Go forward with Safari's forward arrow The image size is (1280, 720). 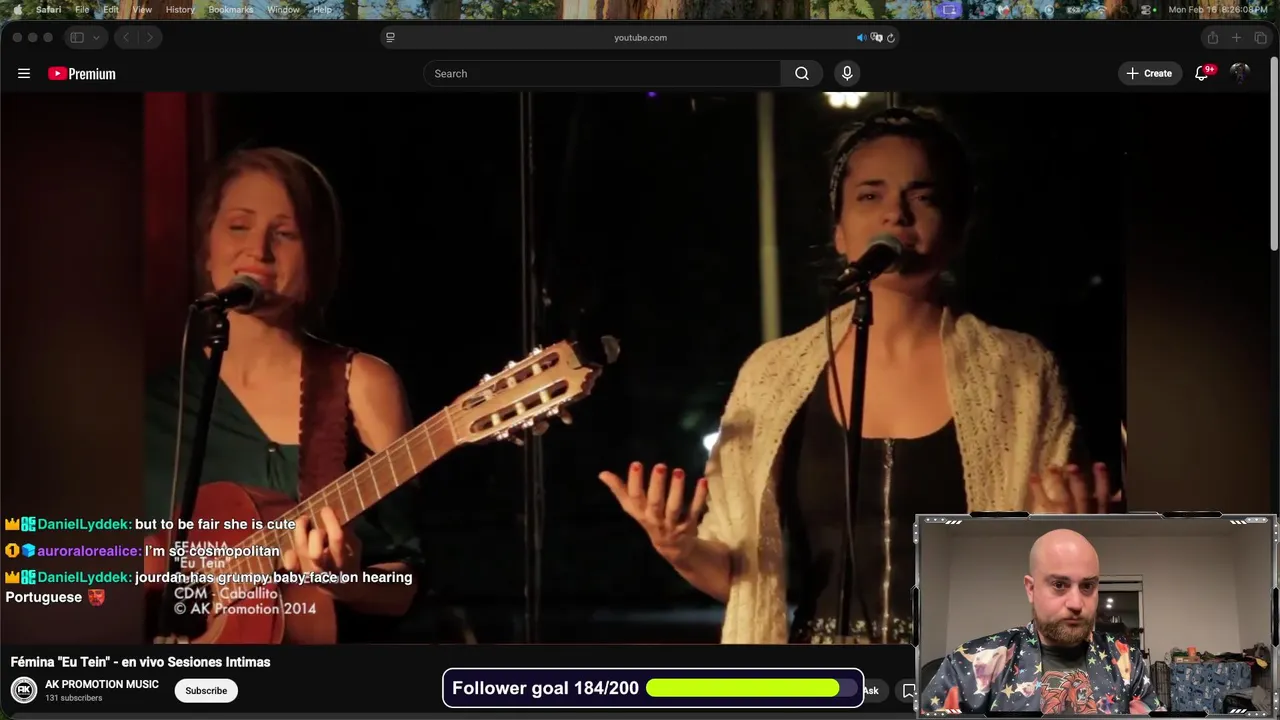point(150,37)
